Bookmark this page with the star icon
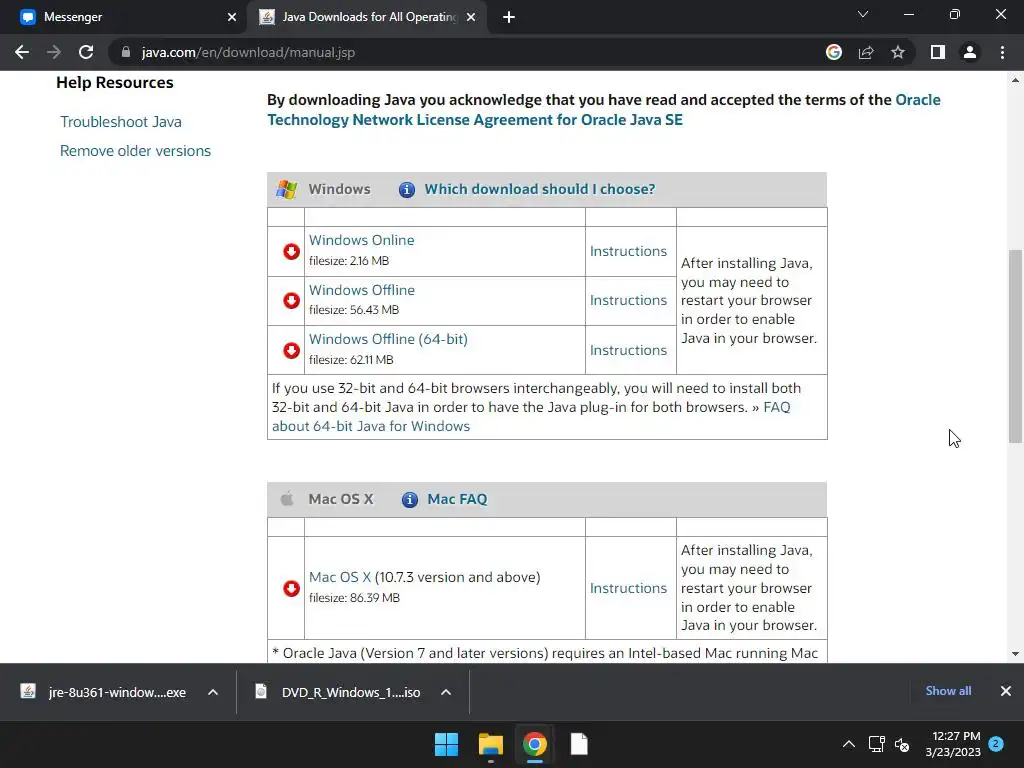This screenshot has width=1024, height=768. (898, 52)
